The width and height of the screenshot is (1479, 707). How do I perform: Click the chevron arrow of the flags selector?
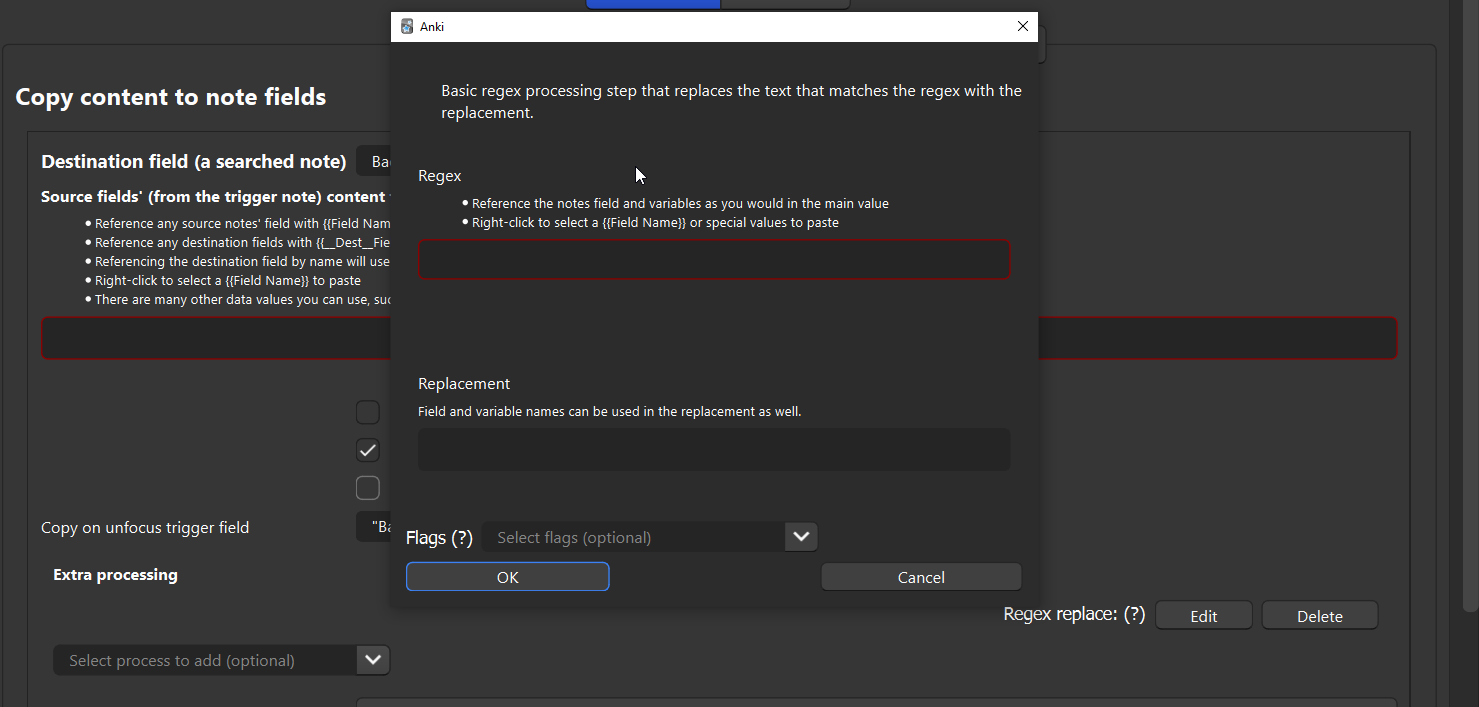801,537
